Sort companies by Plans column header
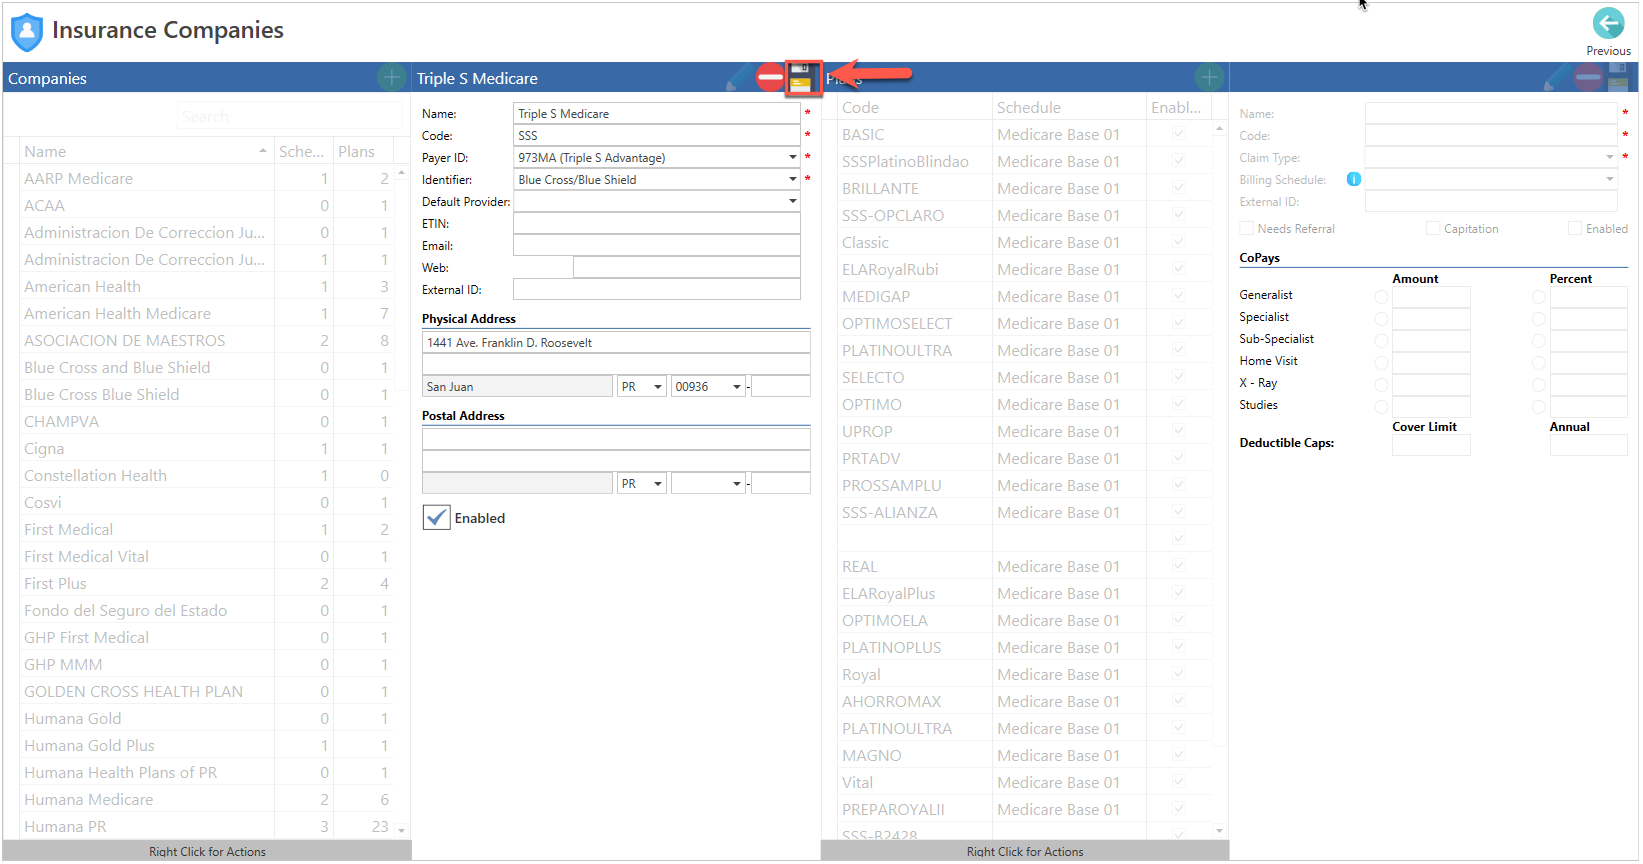The image size is (1643, 864). coord(364,151)
